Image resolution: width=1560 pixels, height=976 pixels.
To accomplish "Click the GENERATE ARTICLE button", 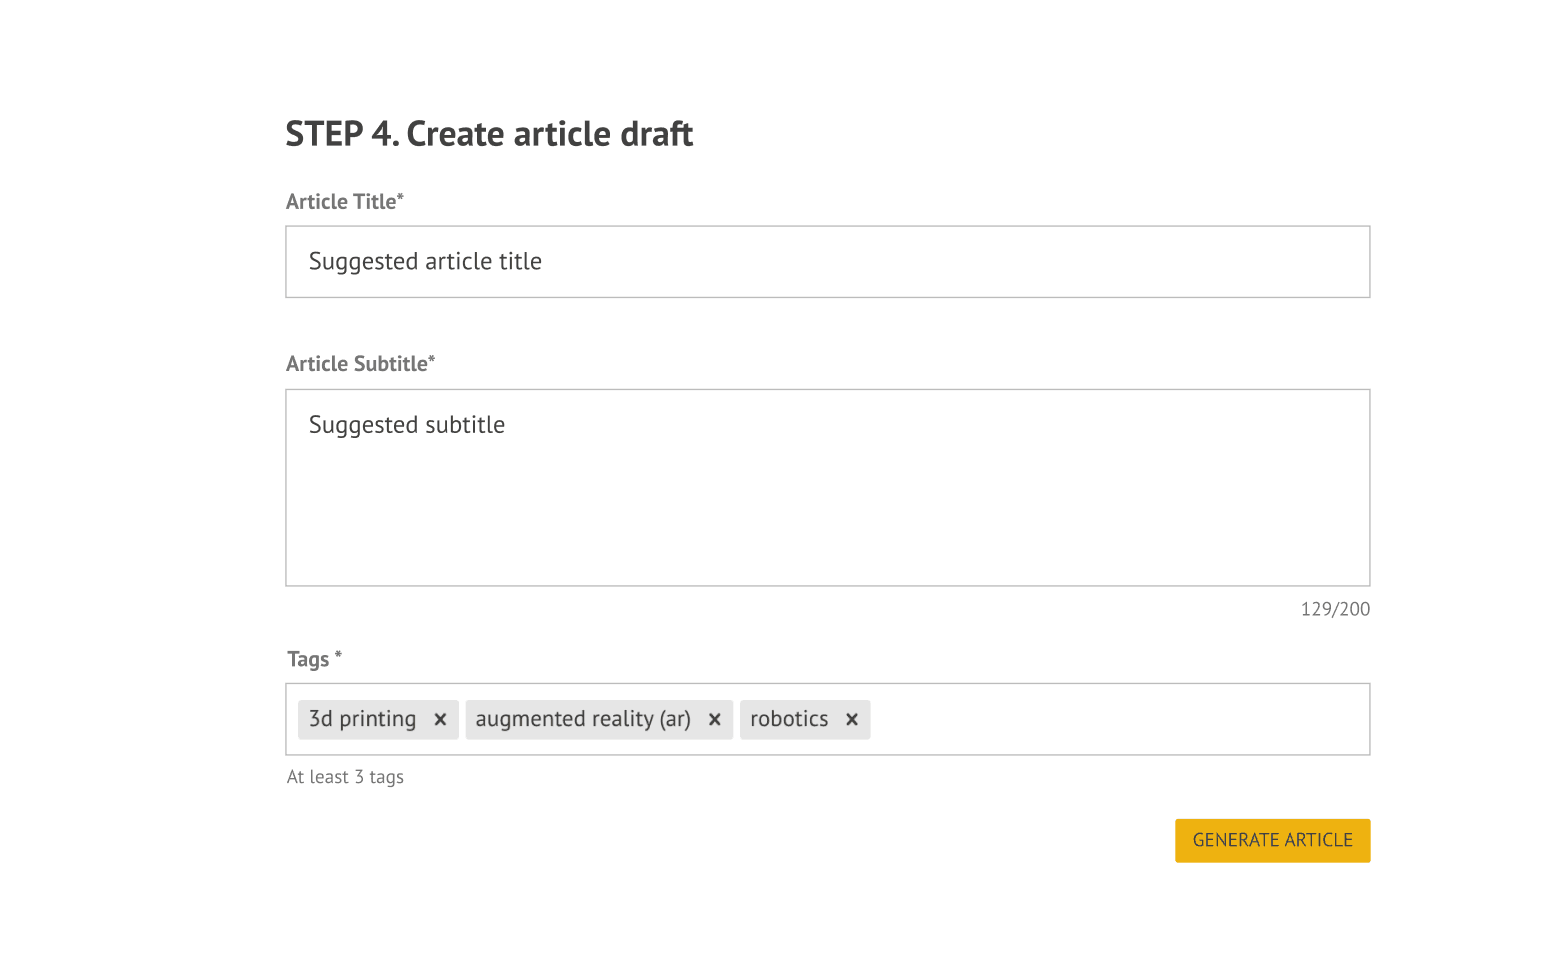I will (1272, 840).
